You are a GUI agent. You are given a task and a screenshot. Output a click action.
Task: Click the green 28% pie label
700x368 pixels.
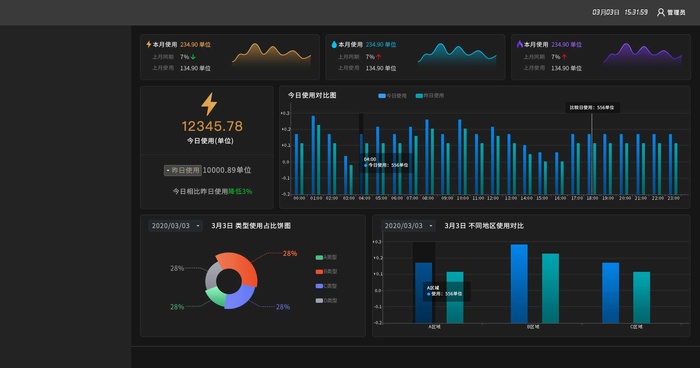pyautogui.click(x=177, y=307)
